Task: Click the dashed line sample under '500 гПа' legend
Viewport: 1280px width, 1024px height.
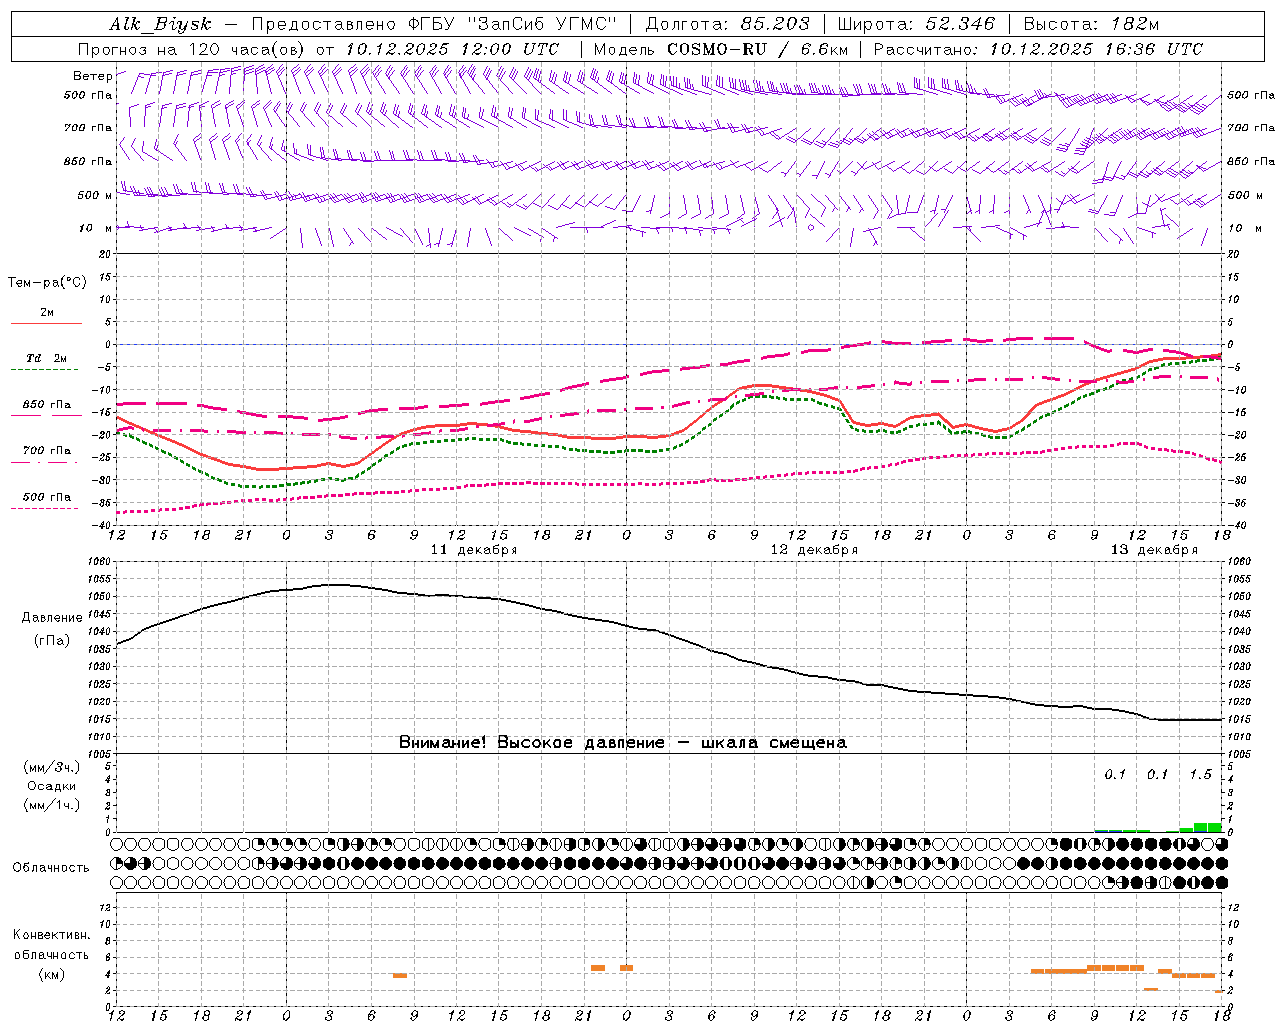Action: coord(45,509)
